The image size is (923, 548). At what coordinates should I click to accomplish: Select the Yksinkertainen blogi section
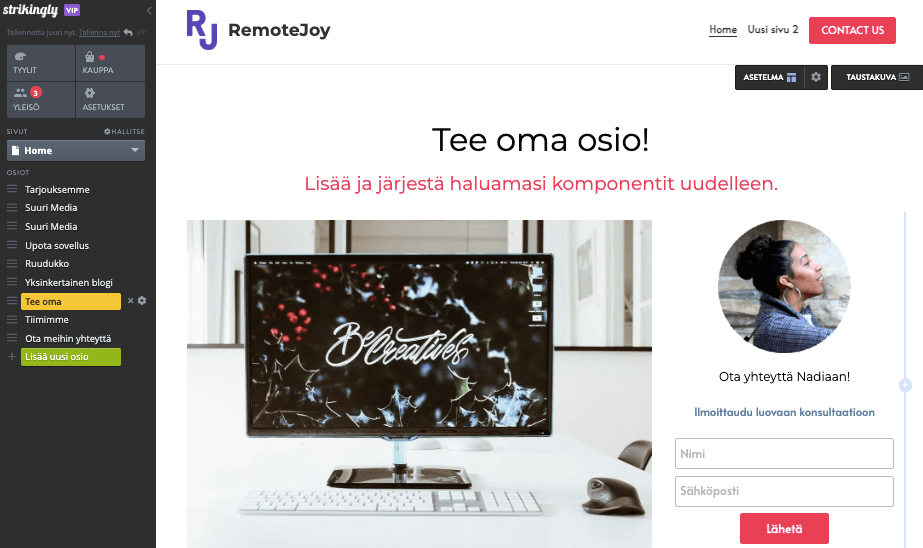point(69,283)
